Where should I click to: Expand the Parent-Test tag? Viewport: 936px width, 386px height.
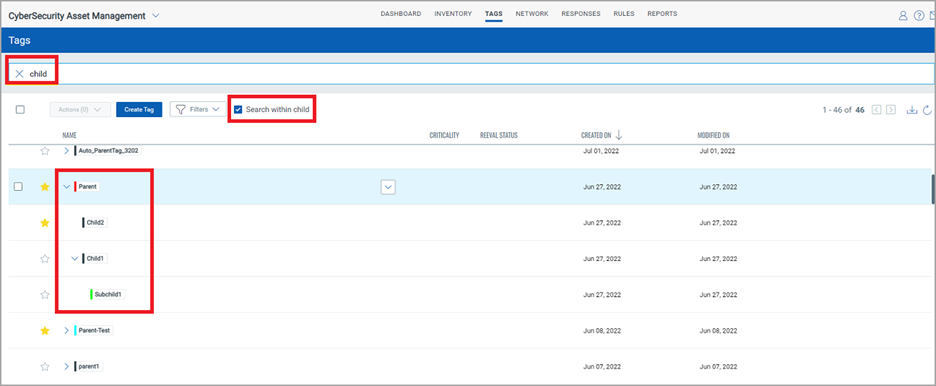[x=66, y=331]
